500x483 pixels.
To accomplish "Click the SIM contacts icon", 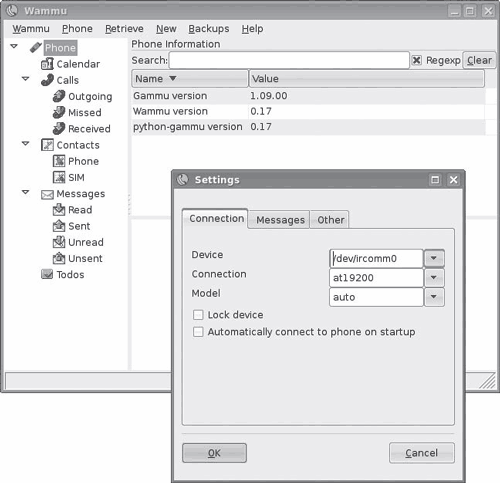I will 59,177.
